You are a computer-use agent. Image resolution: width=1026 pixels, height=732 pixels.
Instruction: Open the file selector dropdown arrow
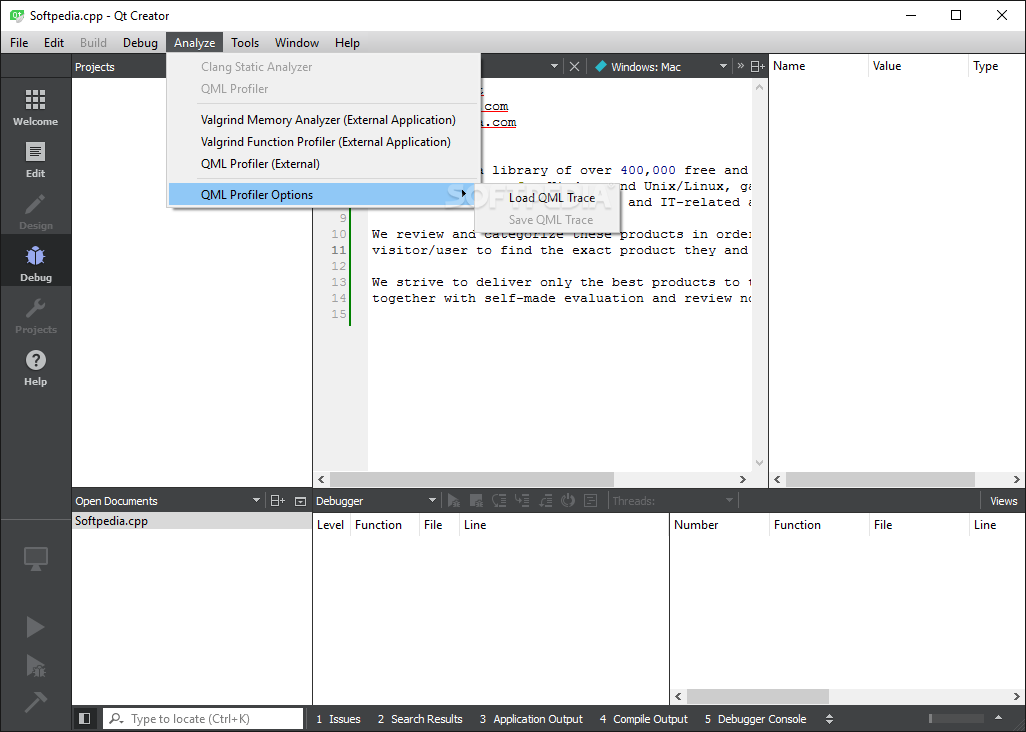[554, 66]
